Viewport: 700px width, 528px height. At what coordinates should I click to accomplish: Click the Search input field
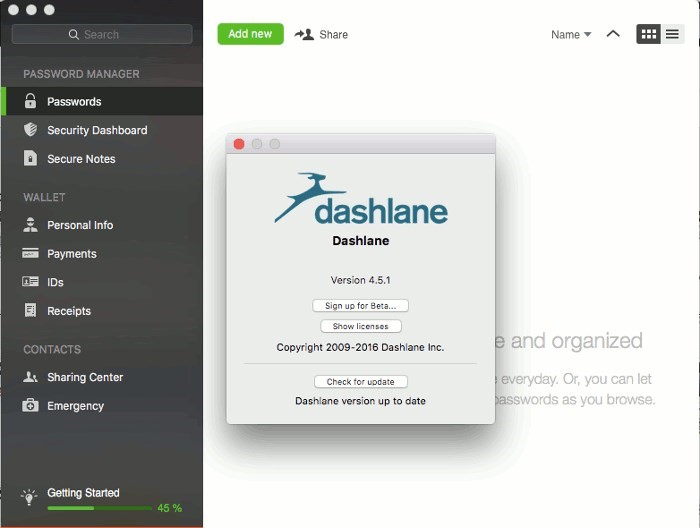coord(102,34)
